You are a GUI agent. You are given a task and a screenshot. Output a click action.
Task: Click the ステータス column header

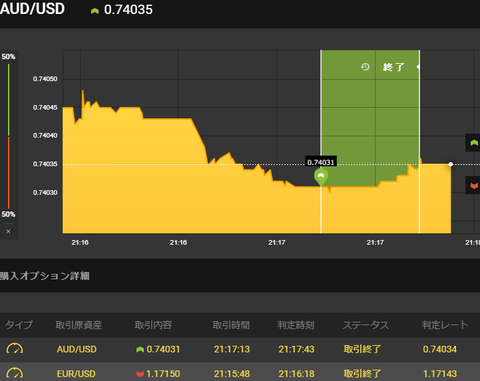pyautogui.click(x=366, y=325)
